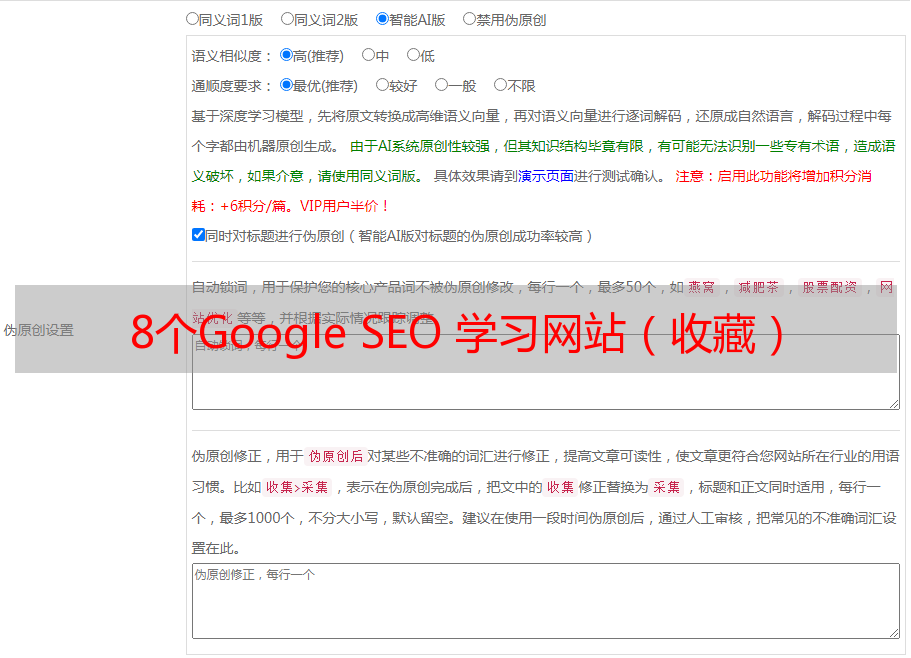Click the 通顺度要求 label
Viewport: 911px width, 658px height.
click(231, 87)
